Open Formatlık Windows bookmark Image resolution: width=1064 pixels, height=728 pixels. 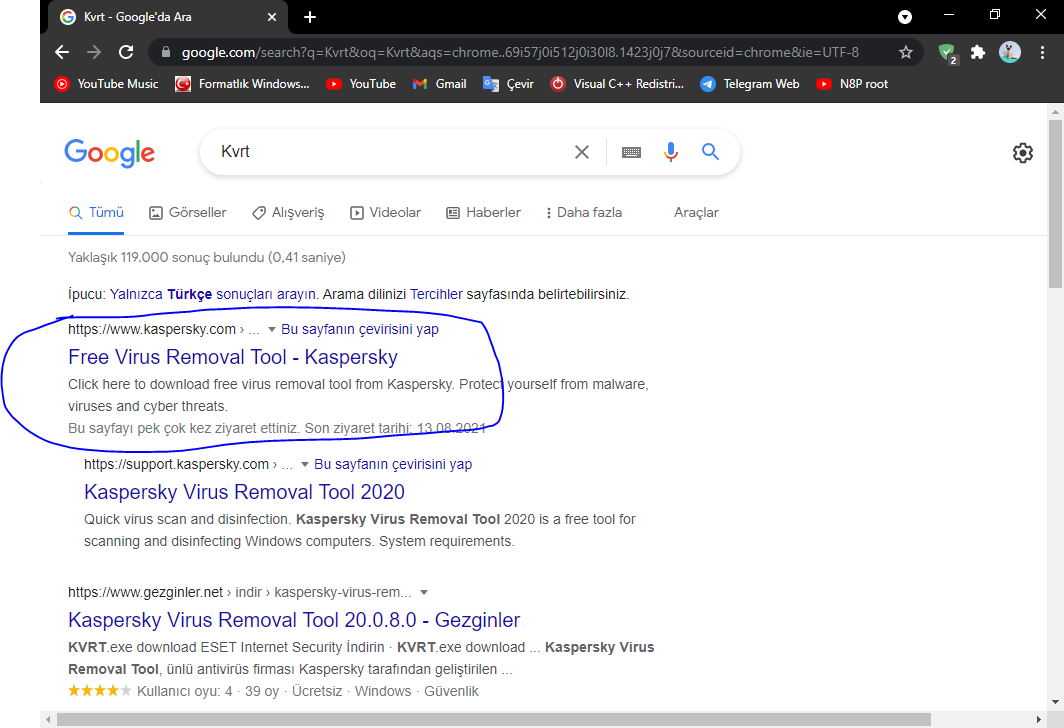[x=242, y=84]
